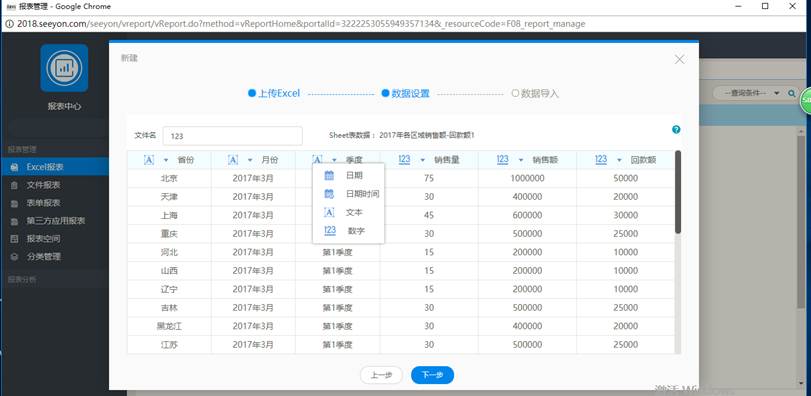Choose 日期时间 from the type menu
The height and width of the screenshot is (396, 811).
pos(349,194)
